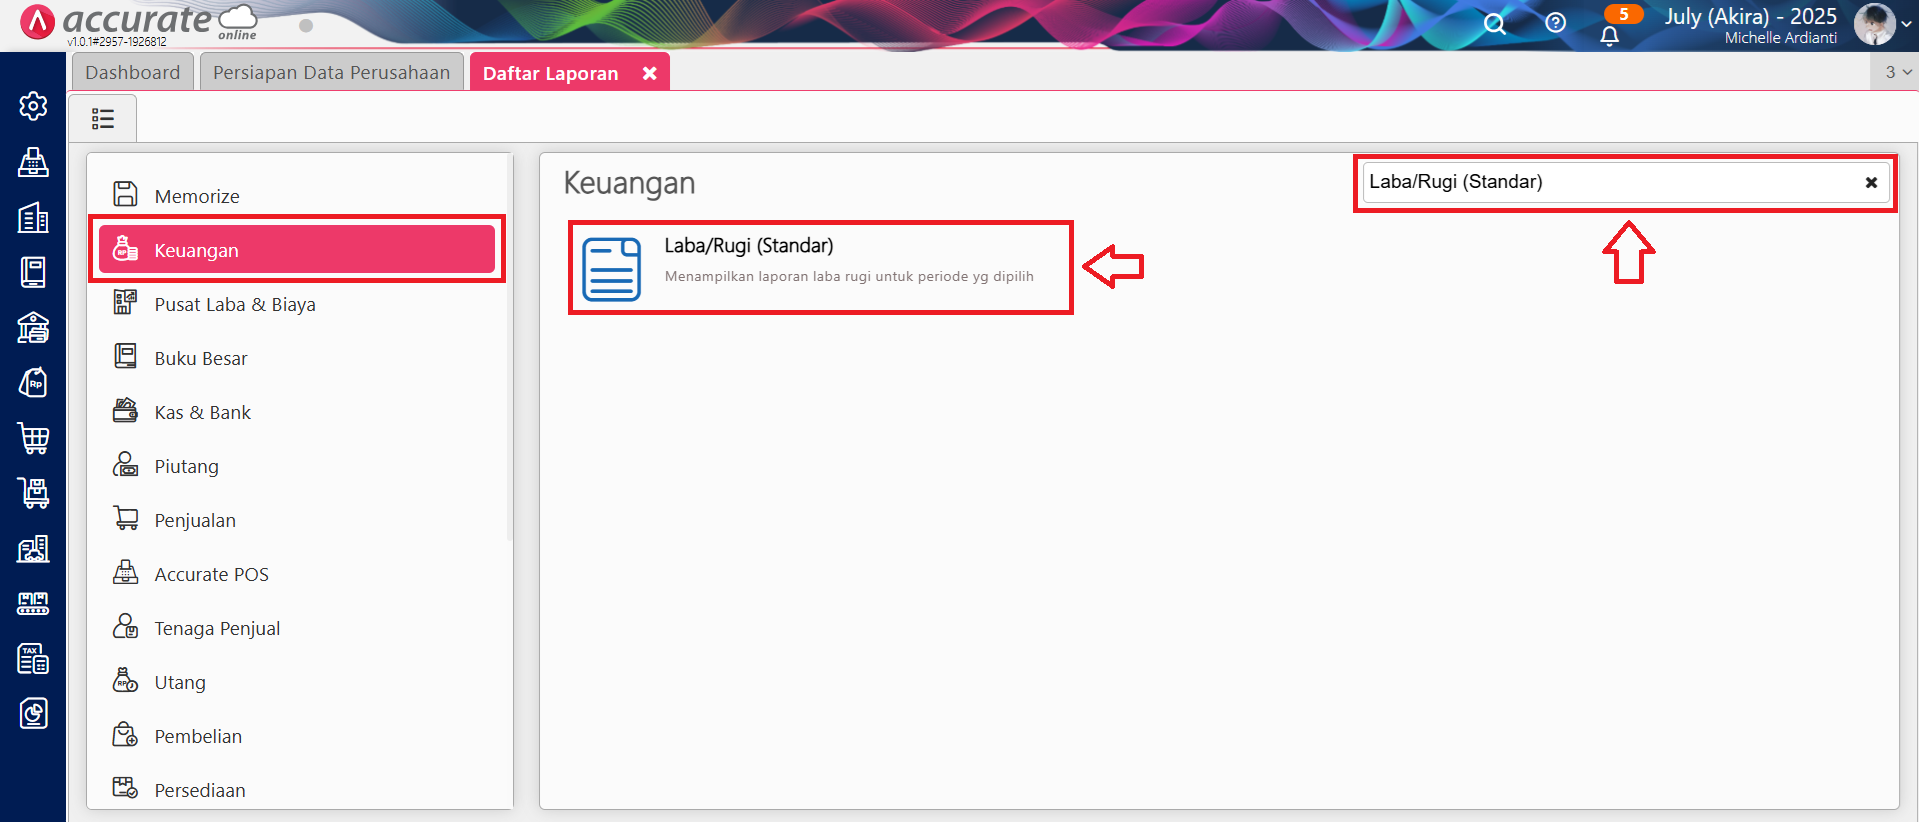Click the July (Akira) - 2025 database name
1919x822 pixels.
coord(1750,16)
